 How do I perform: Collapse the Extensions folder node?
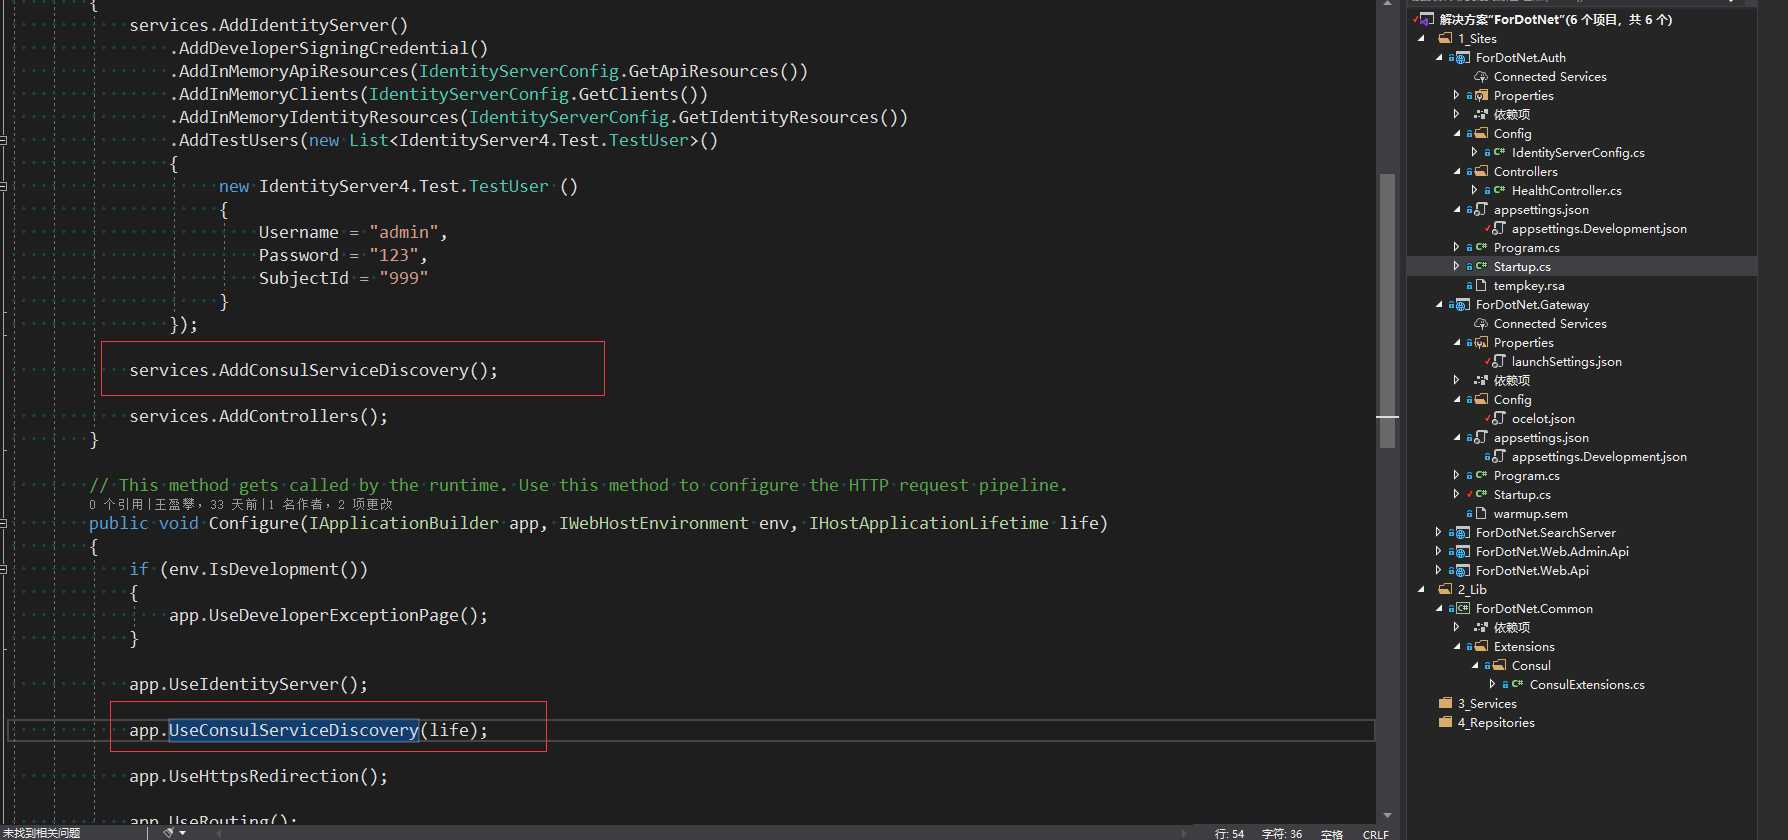1458,646
